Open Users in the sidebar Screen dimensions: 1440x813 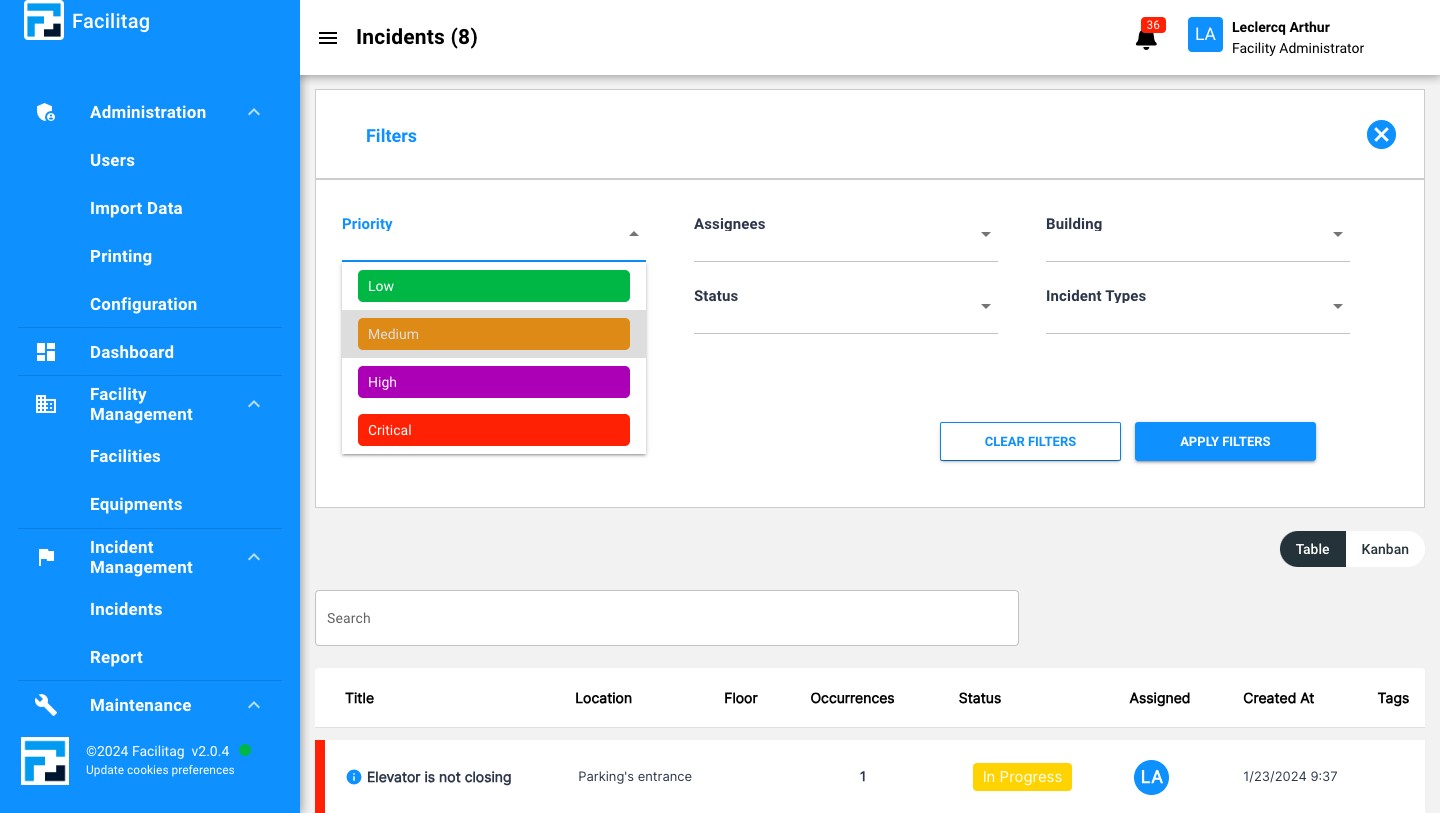(112, 160)
